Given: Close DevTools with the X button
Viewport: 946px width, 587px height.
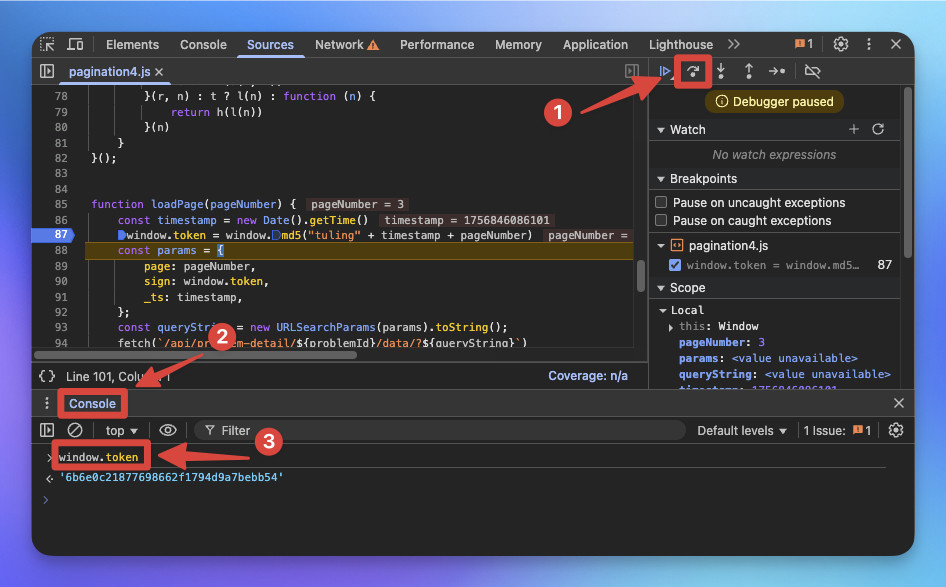Looking at the screenshot, I should coord(896,44).
